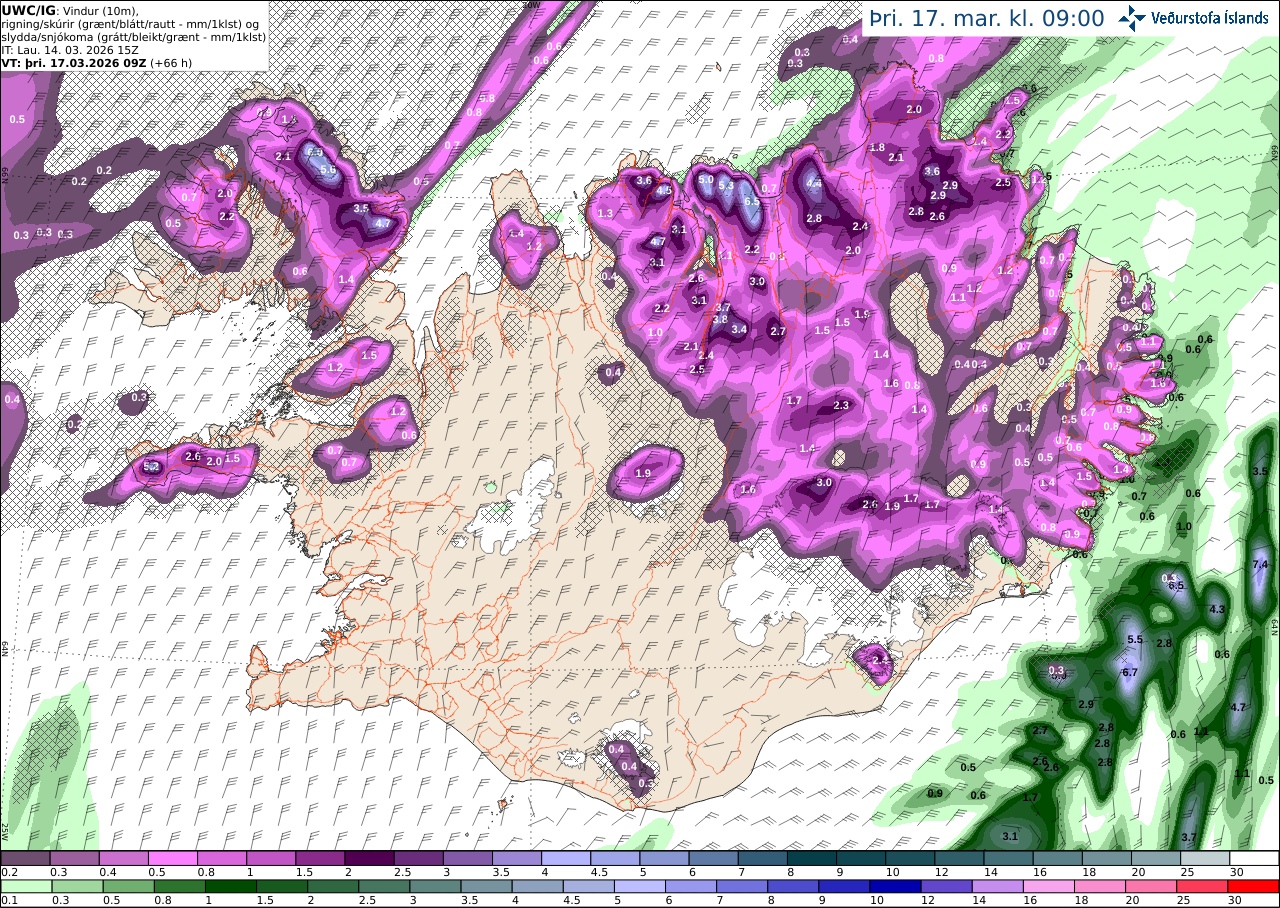The image size is (1280, 908).
Task: Pick top legend swatch between 2 and 2.5
Action: pos(369,858)
